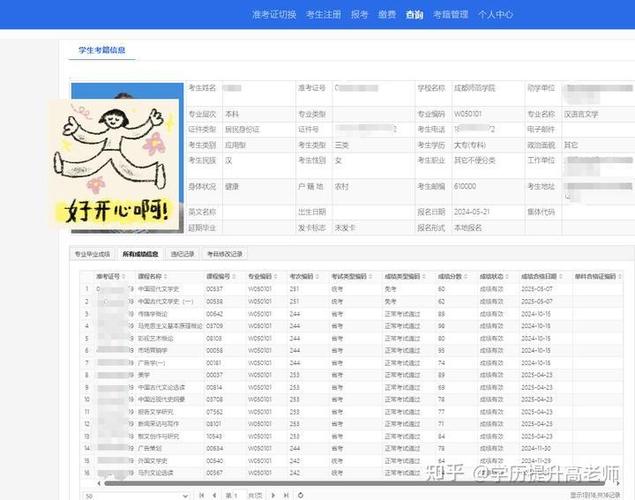635x500 pixels.
Task: Jump to last page of results
Action: click(x=286, y=495)
